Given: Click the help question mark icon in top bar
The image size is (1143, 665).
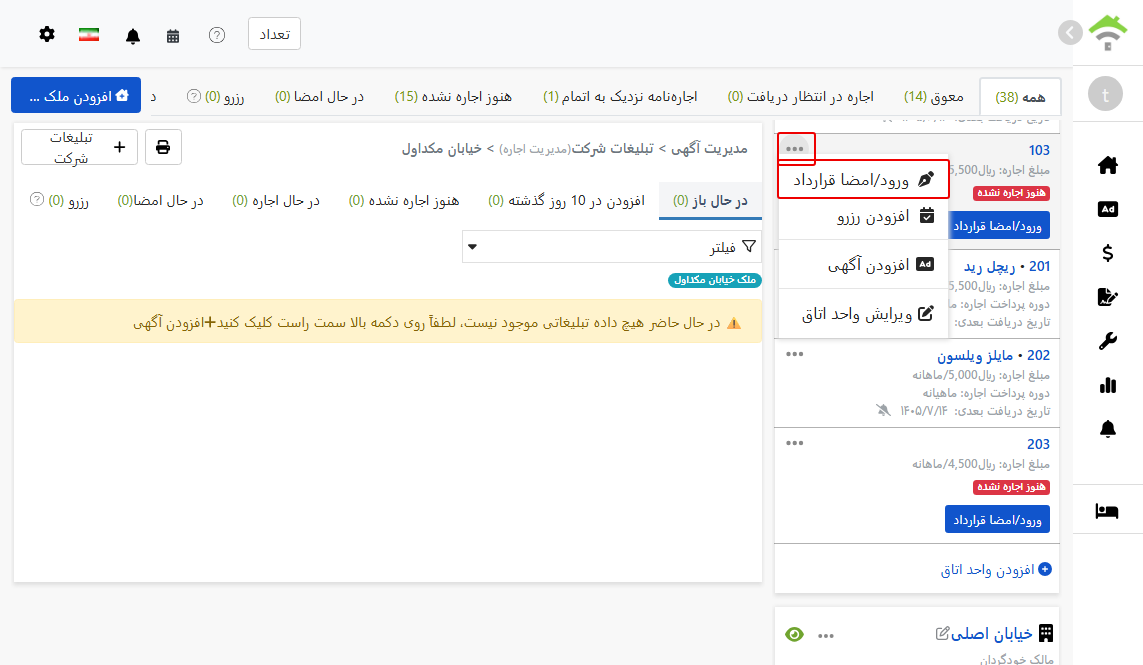Looking at the screenshot, I should pyautogui.click(x=216, y=35).
